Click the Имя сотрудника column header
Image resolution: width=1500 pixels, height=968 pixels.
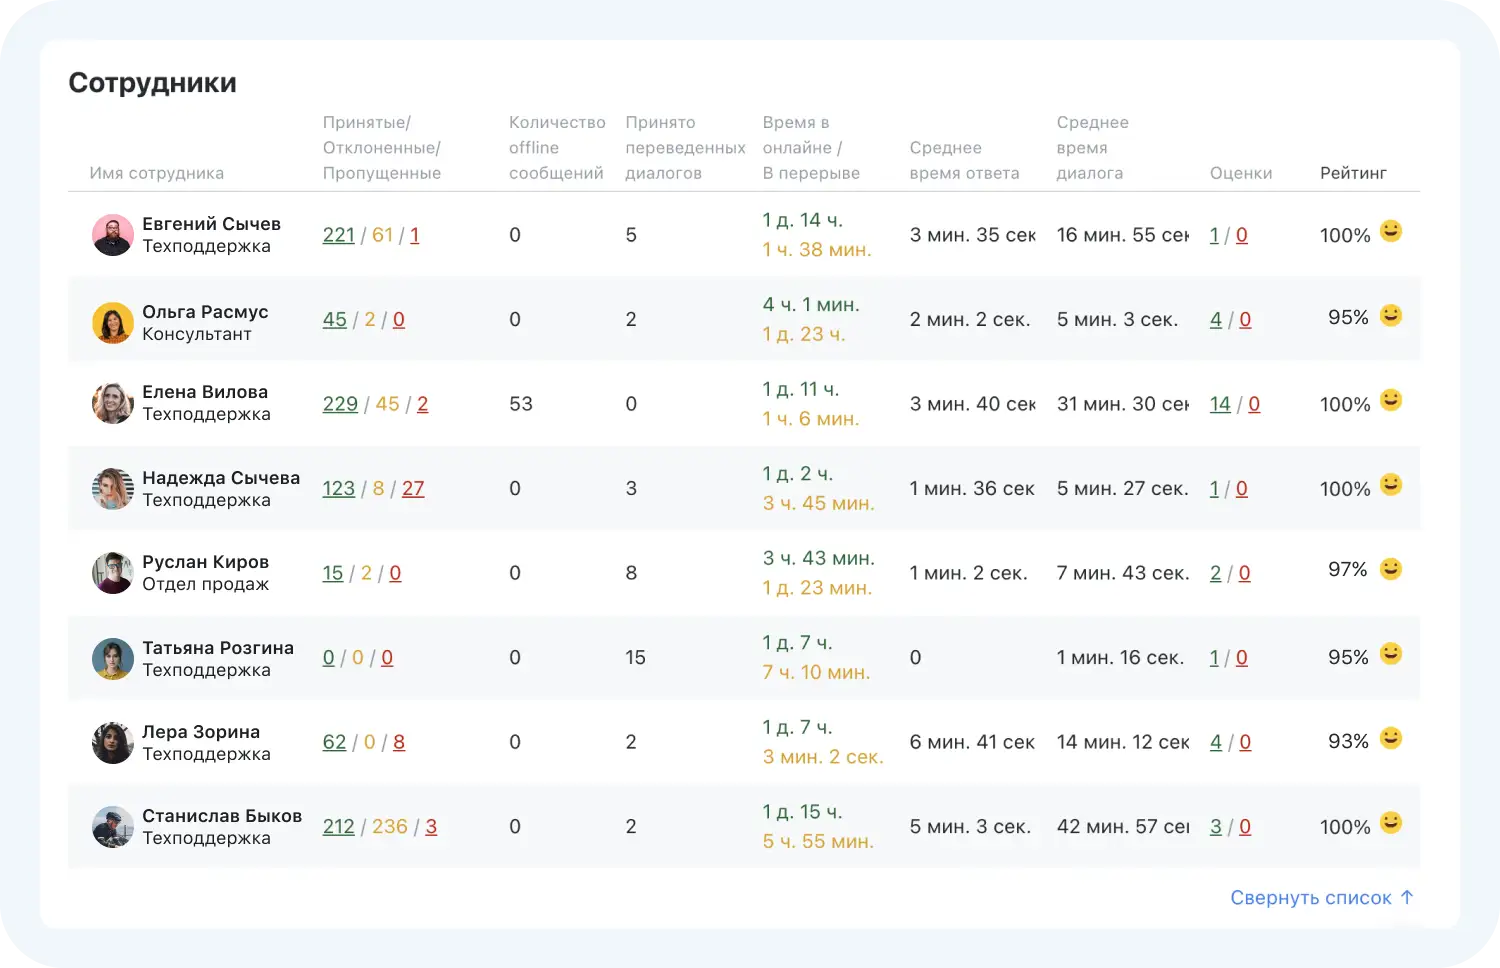point(157,173)
